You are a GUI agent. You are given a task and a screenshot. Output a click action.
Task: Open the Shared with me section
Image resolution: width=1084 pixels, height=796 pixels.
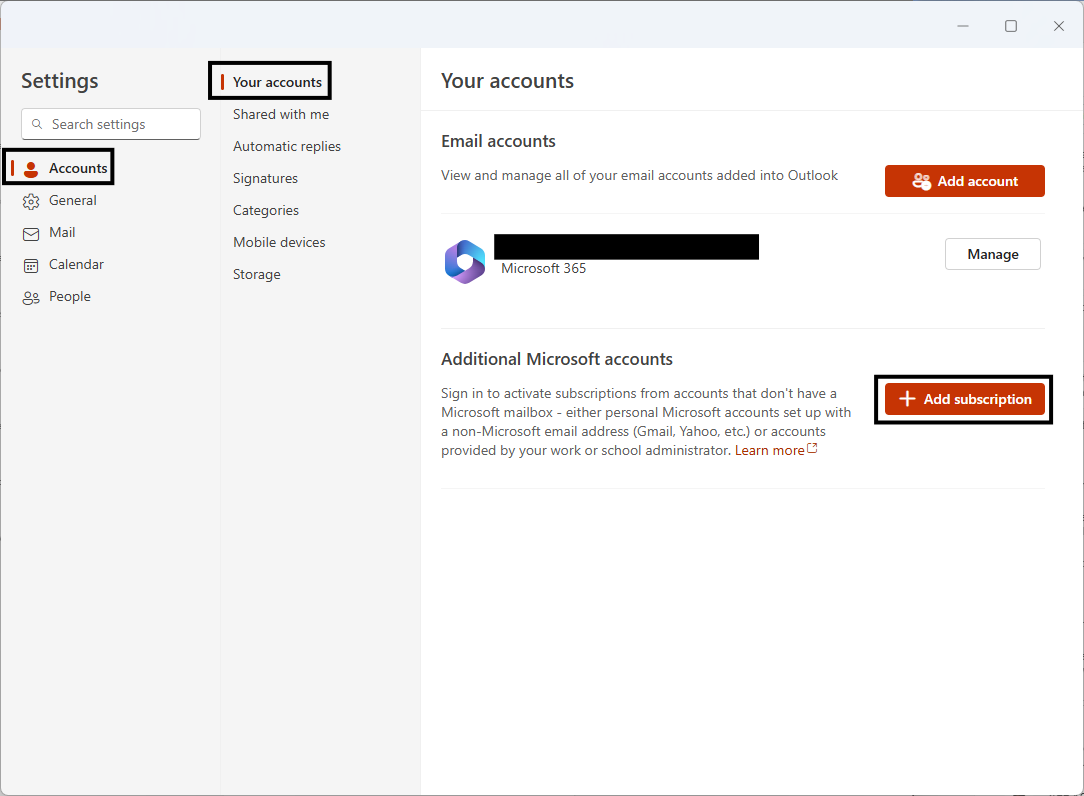280,114
